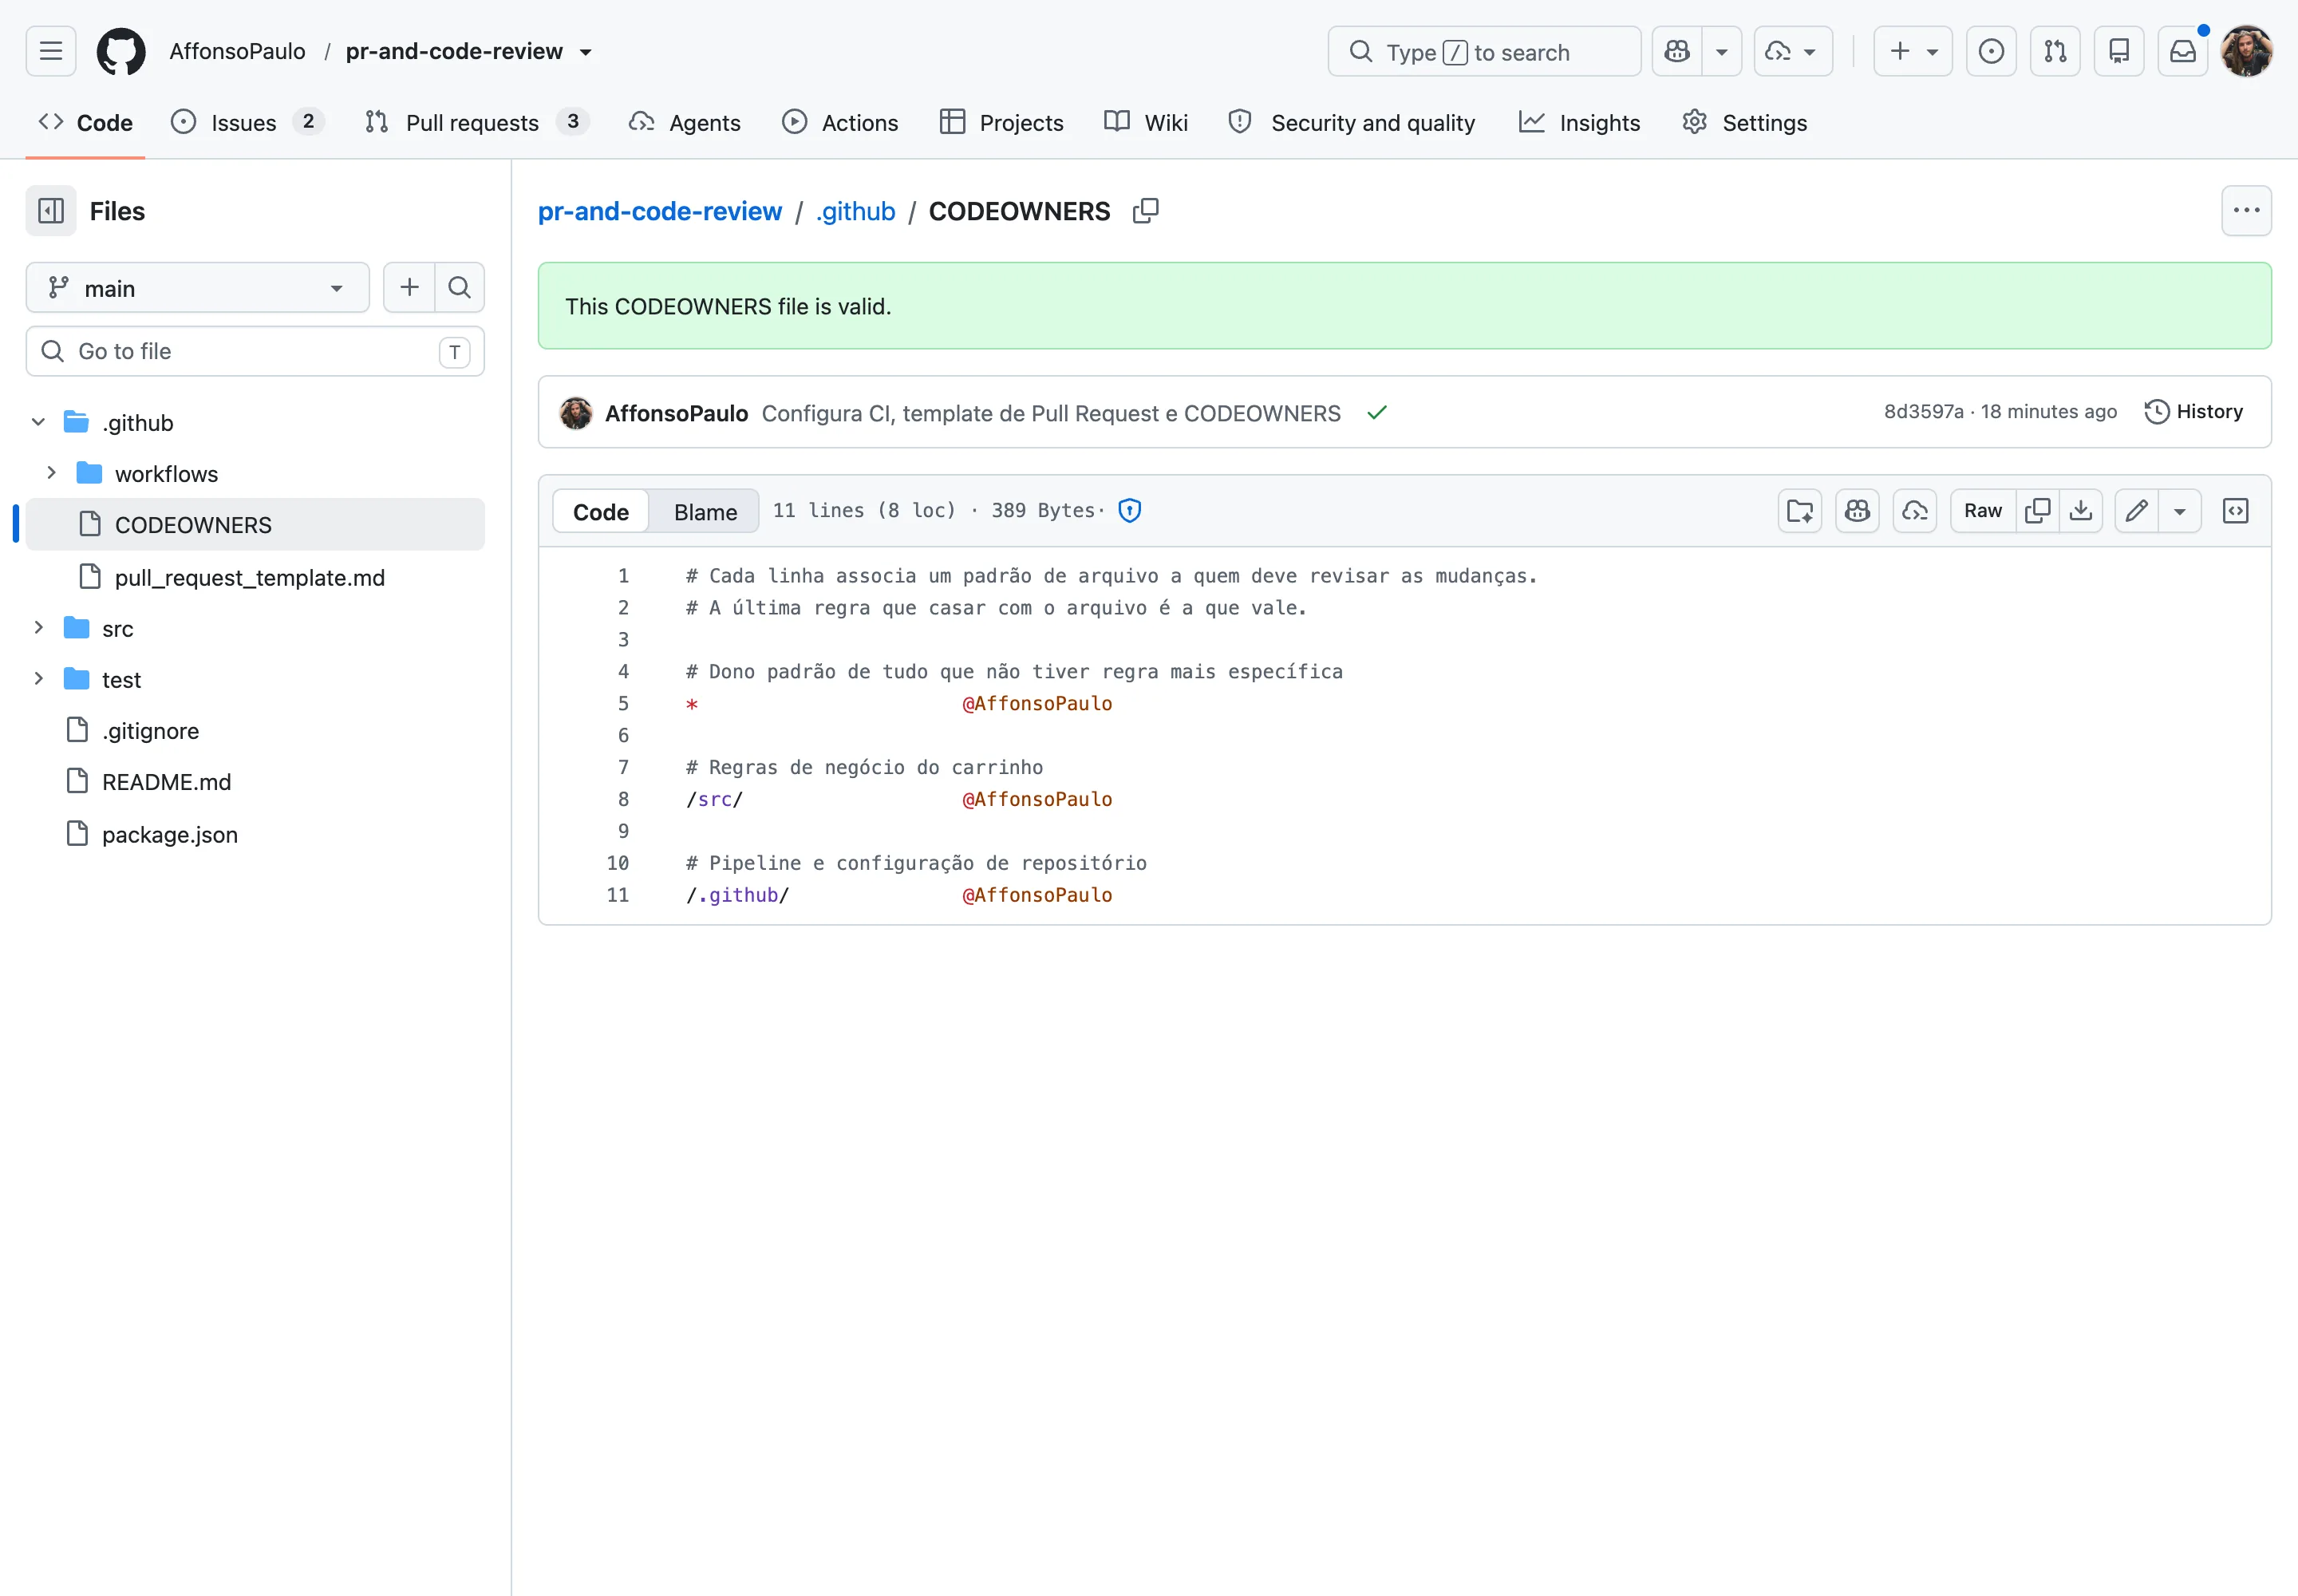The height and width of the screenshot is (1596, 2298).
Task: Open the Copilot dropdown arrow in header
Action: point(1722,51)
